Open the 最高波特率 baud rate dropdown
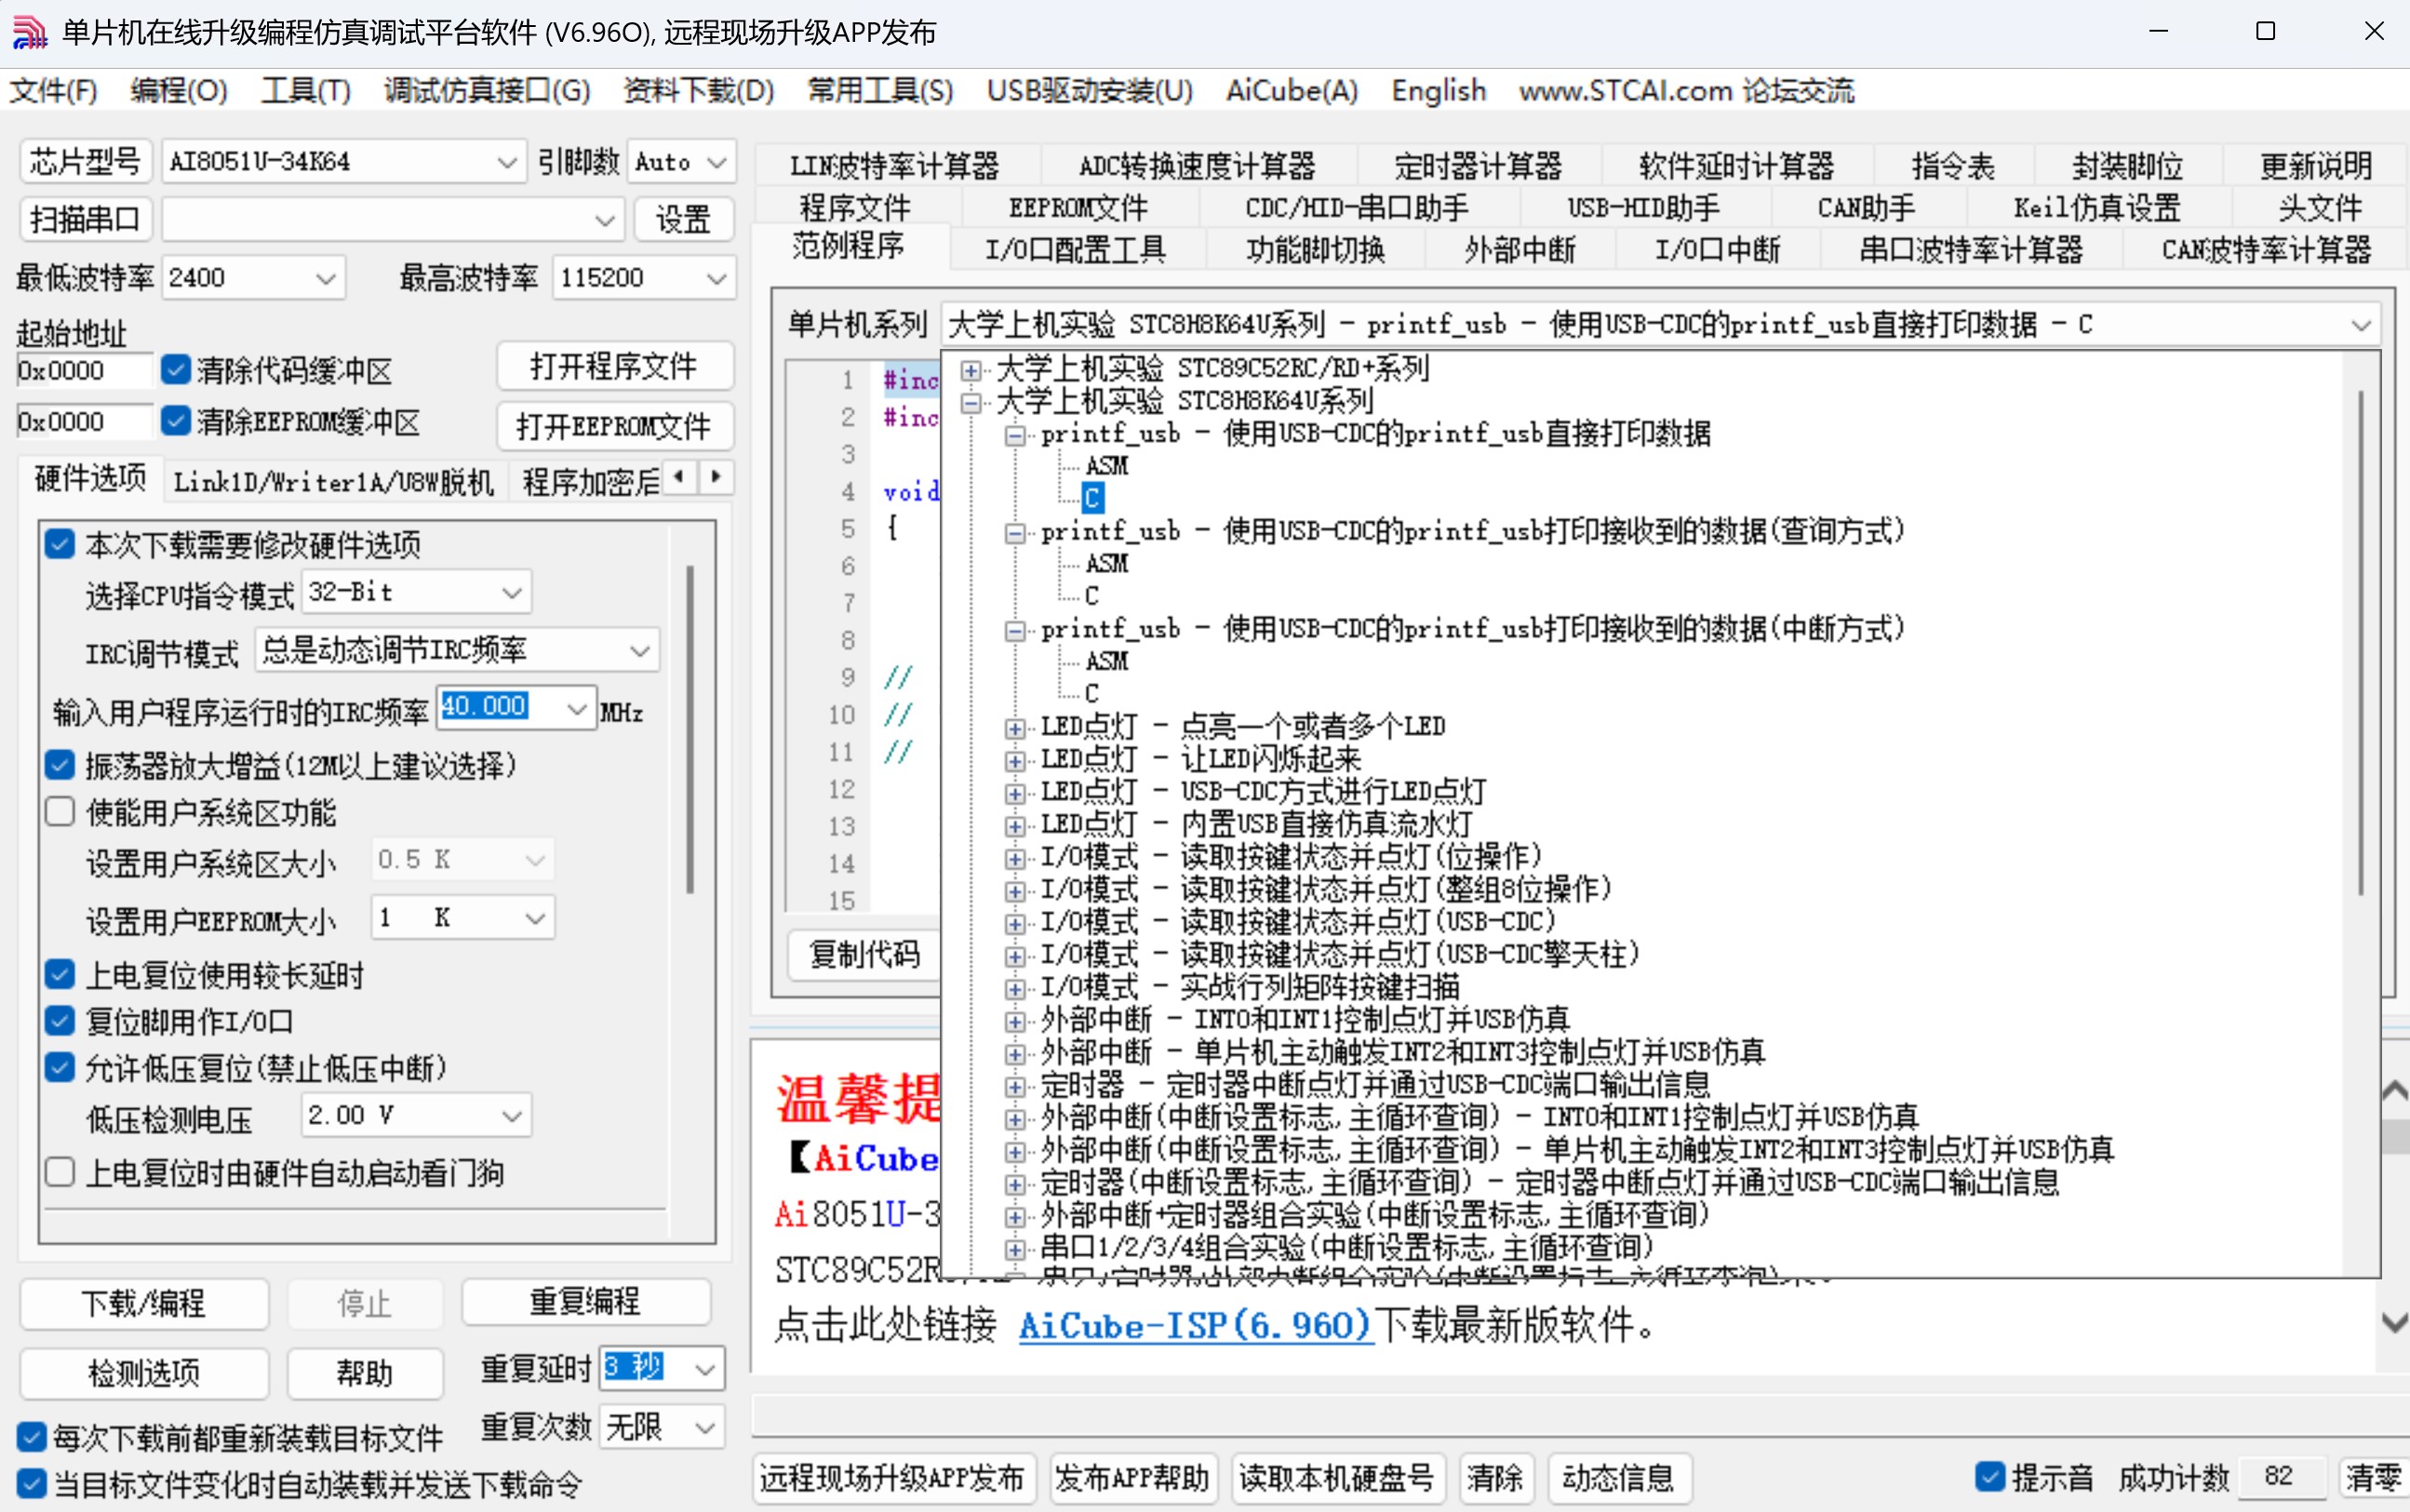This screenshot has height=1512, width=2410. point(716,277)
